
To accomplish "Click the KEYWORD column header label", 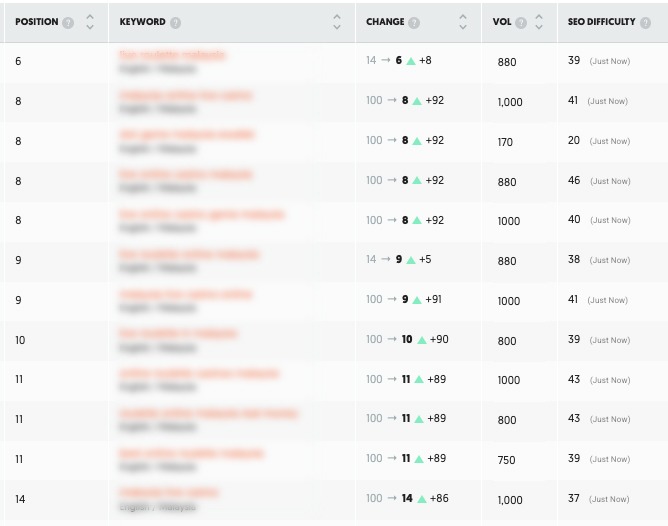I will point(142,22).
